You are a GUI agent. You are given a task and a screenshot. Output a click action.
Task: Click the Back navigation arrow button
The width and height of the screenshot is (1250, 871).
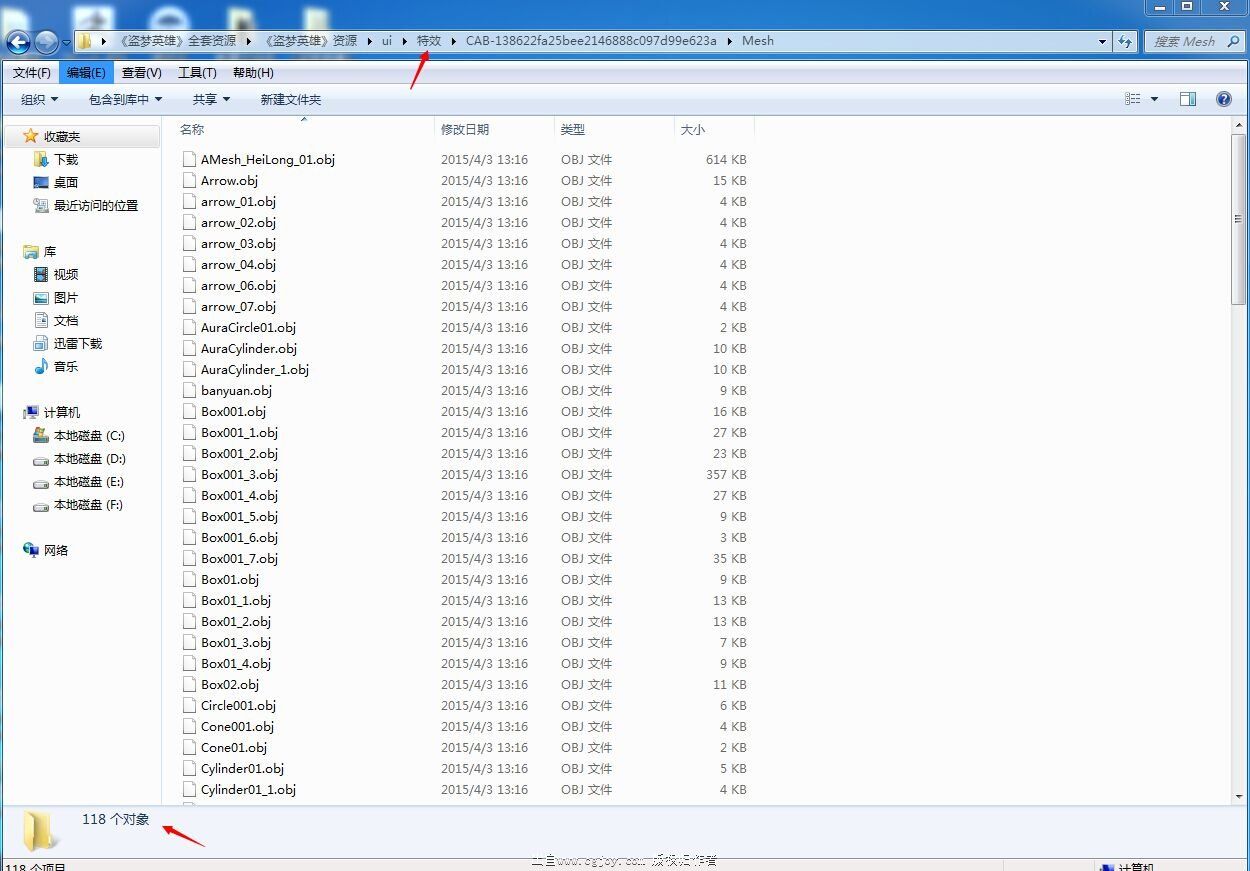pyautogui.click(x=18, y=42)
